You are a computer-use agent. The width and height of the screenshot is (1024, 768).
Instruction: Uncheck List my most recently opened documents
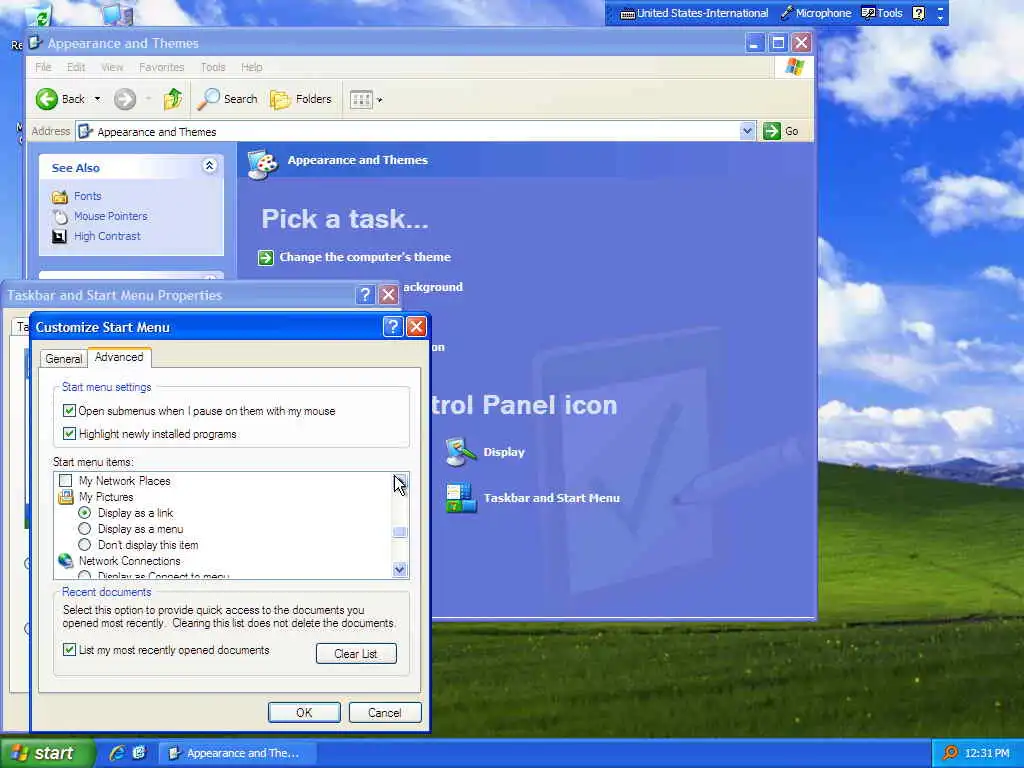pyautogui.click(x=69, y=650)
